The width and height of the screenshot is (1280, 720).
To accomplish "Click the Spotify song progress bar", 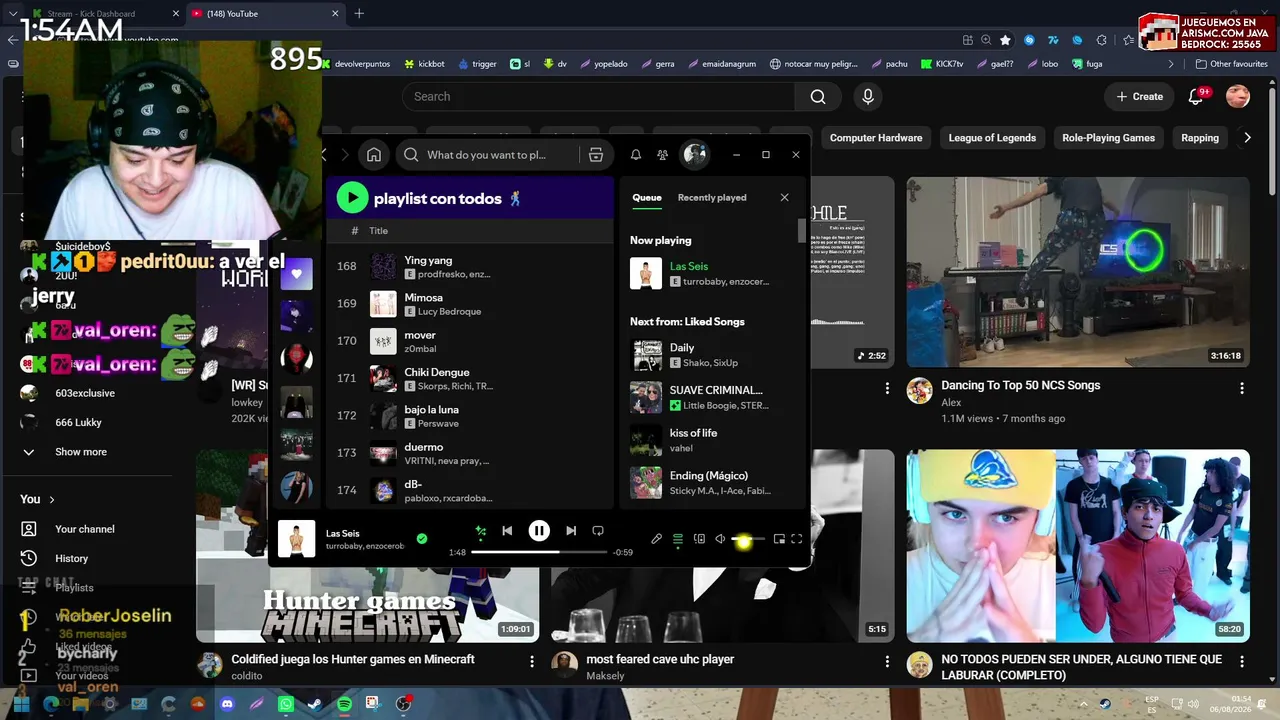I will (539, 552).
